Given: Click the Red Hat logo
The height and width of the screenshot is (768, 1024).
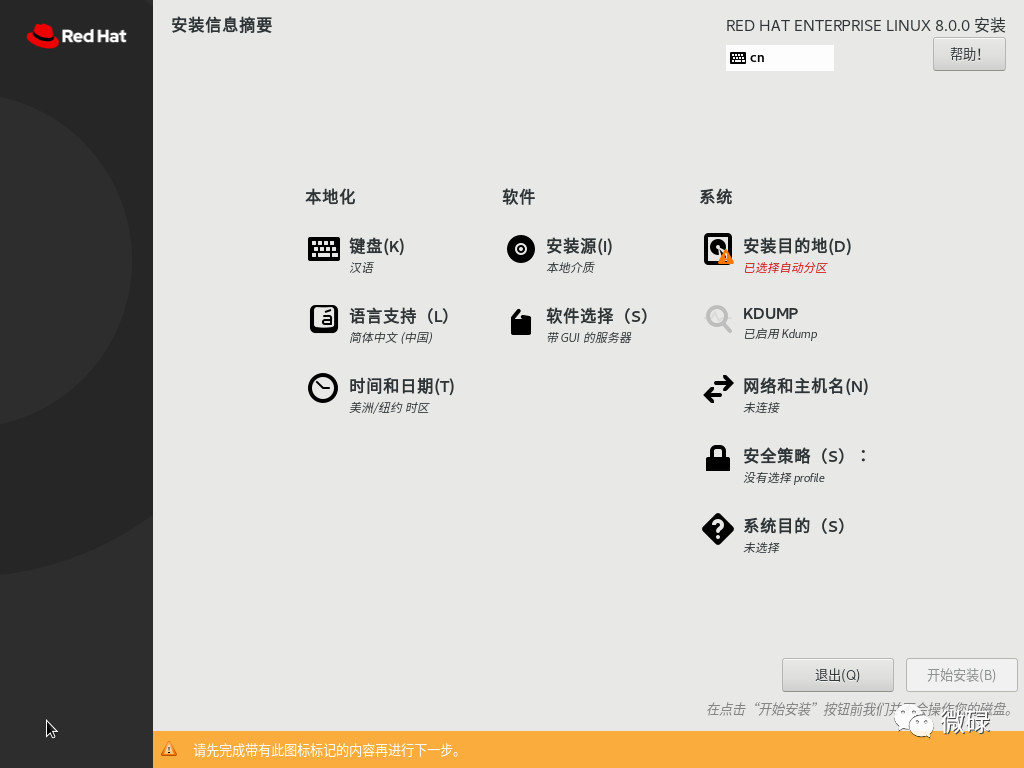Looking at the screenshot, I should [76, 36].
